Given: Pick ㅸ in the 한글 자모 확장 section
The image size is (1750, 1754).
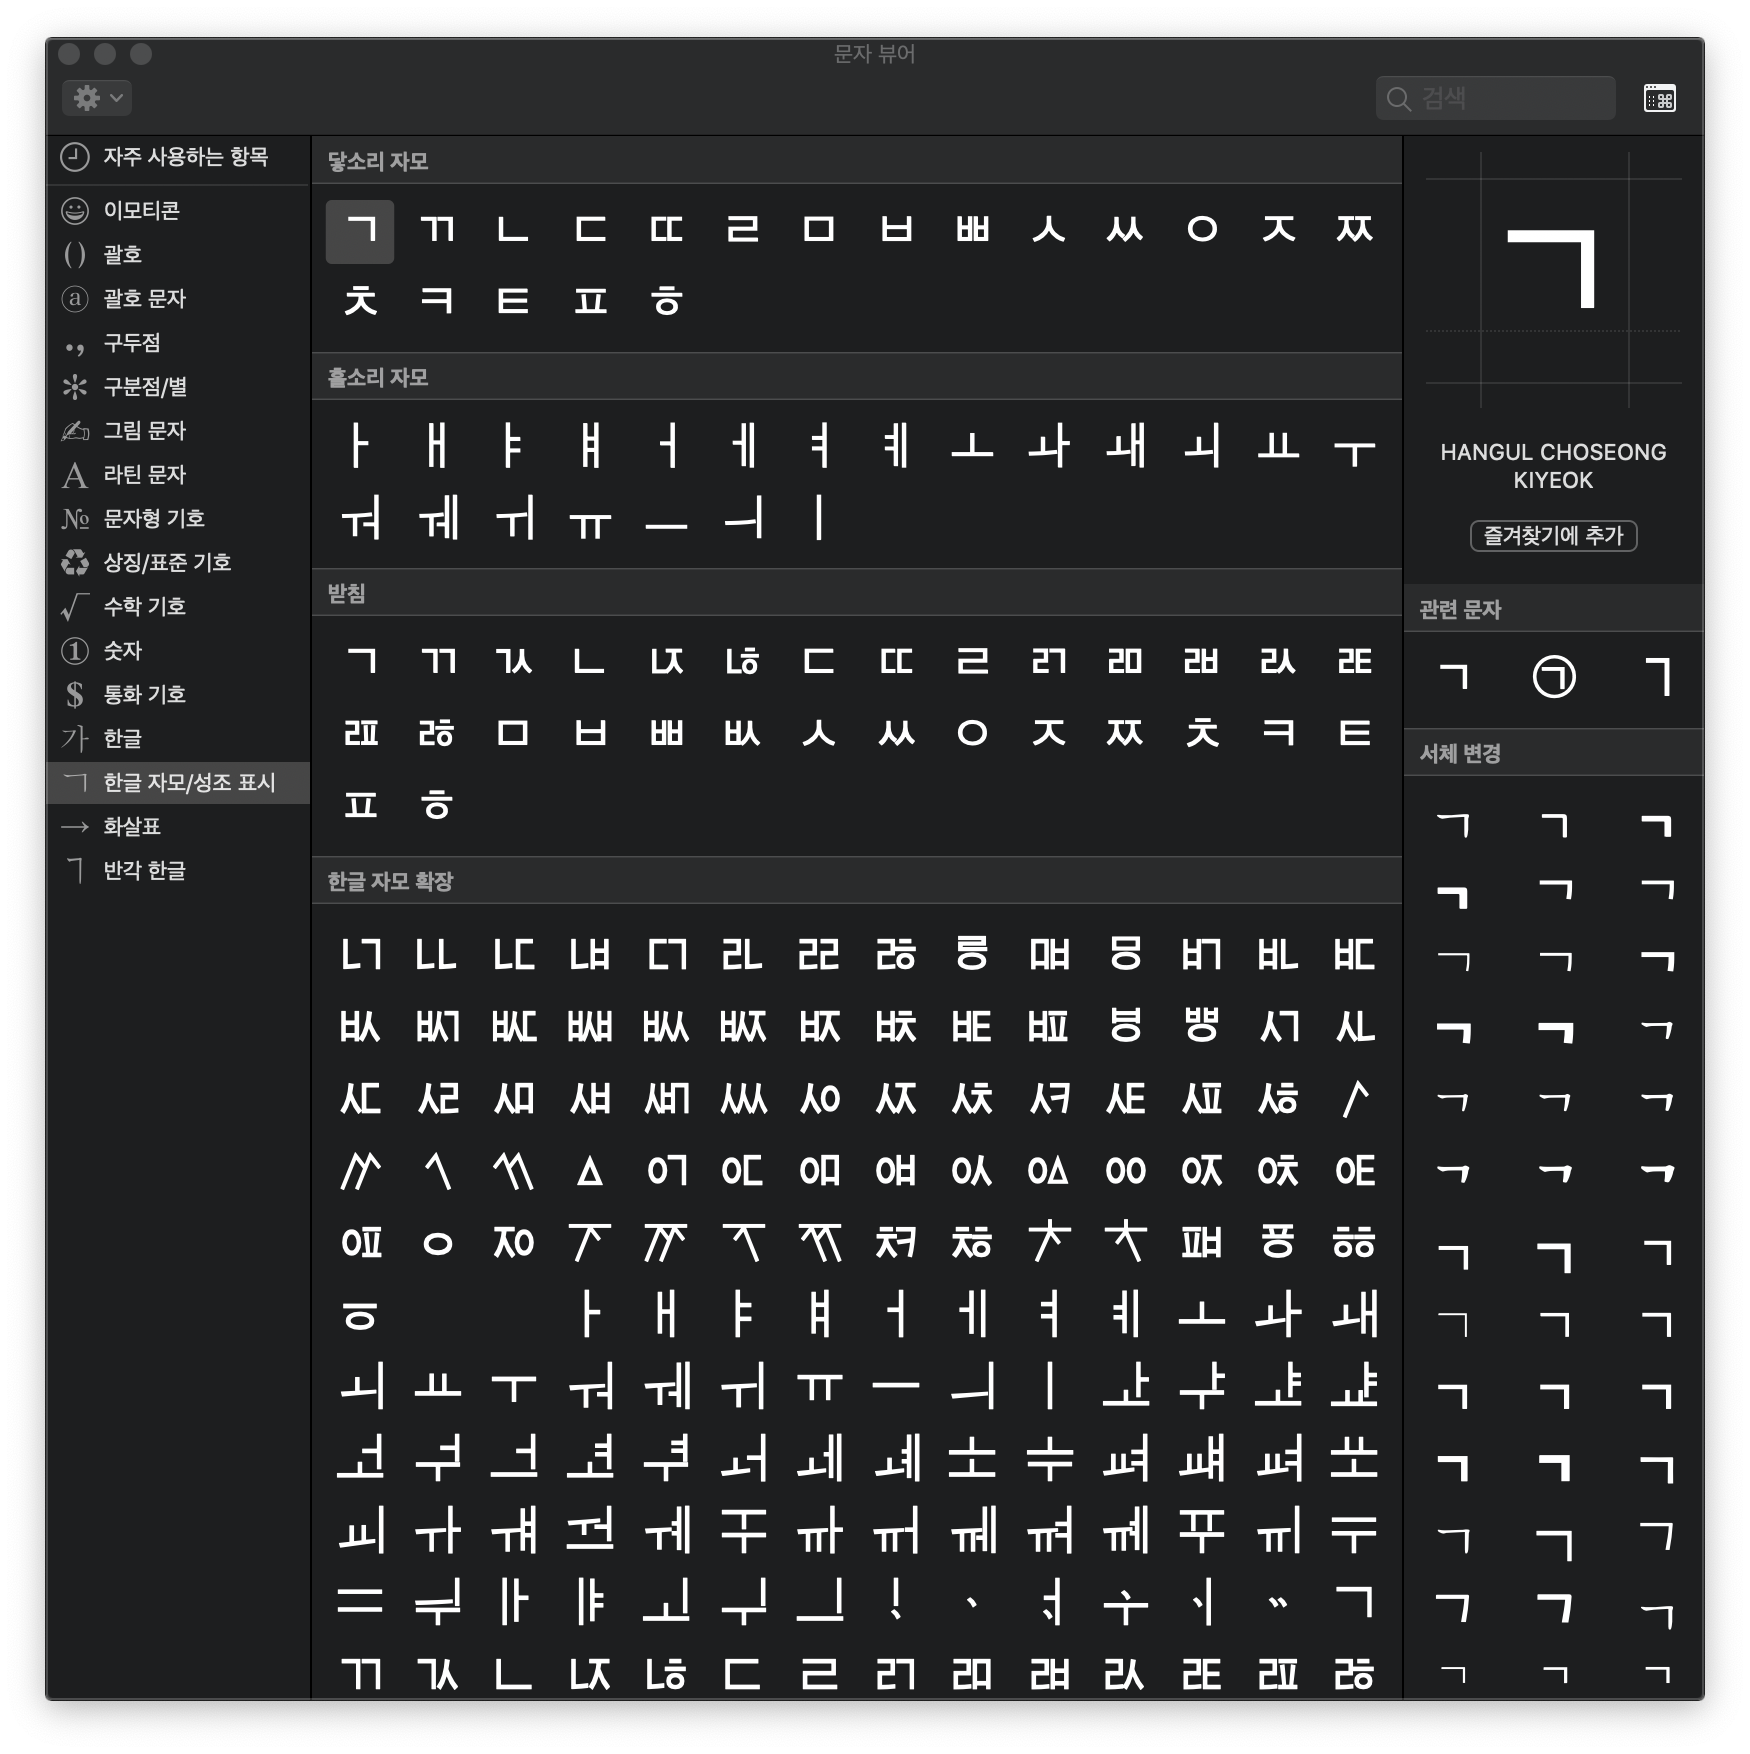Looking at the screenshot, I should tap(1125, 1027).
